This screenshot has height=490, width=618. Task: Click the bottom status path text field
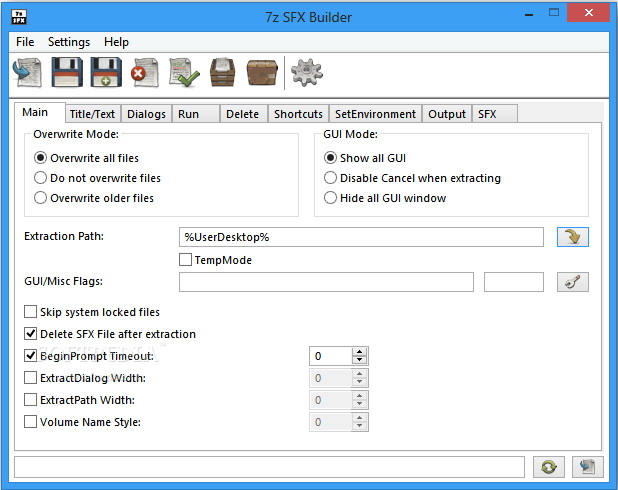[x=270, y=467]
